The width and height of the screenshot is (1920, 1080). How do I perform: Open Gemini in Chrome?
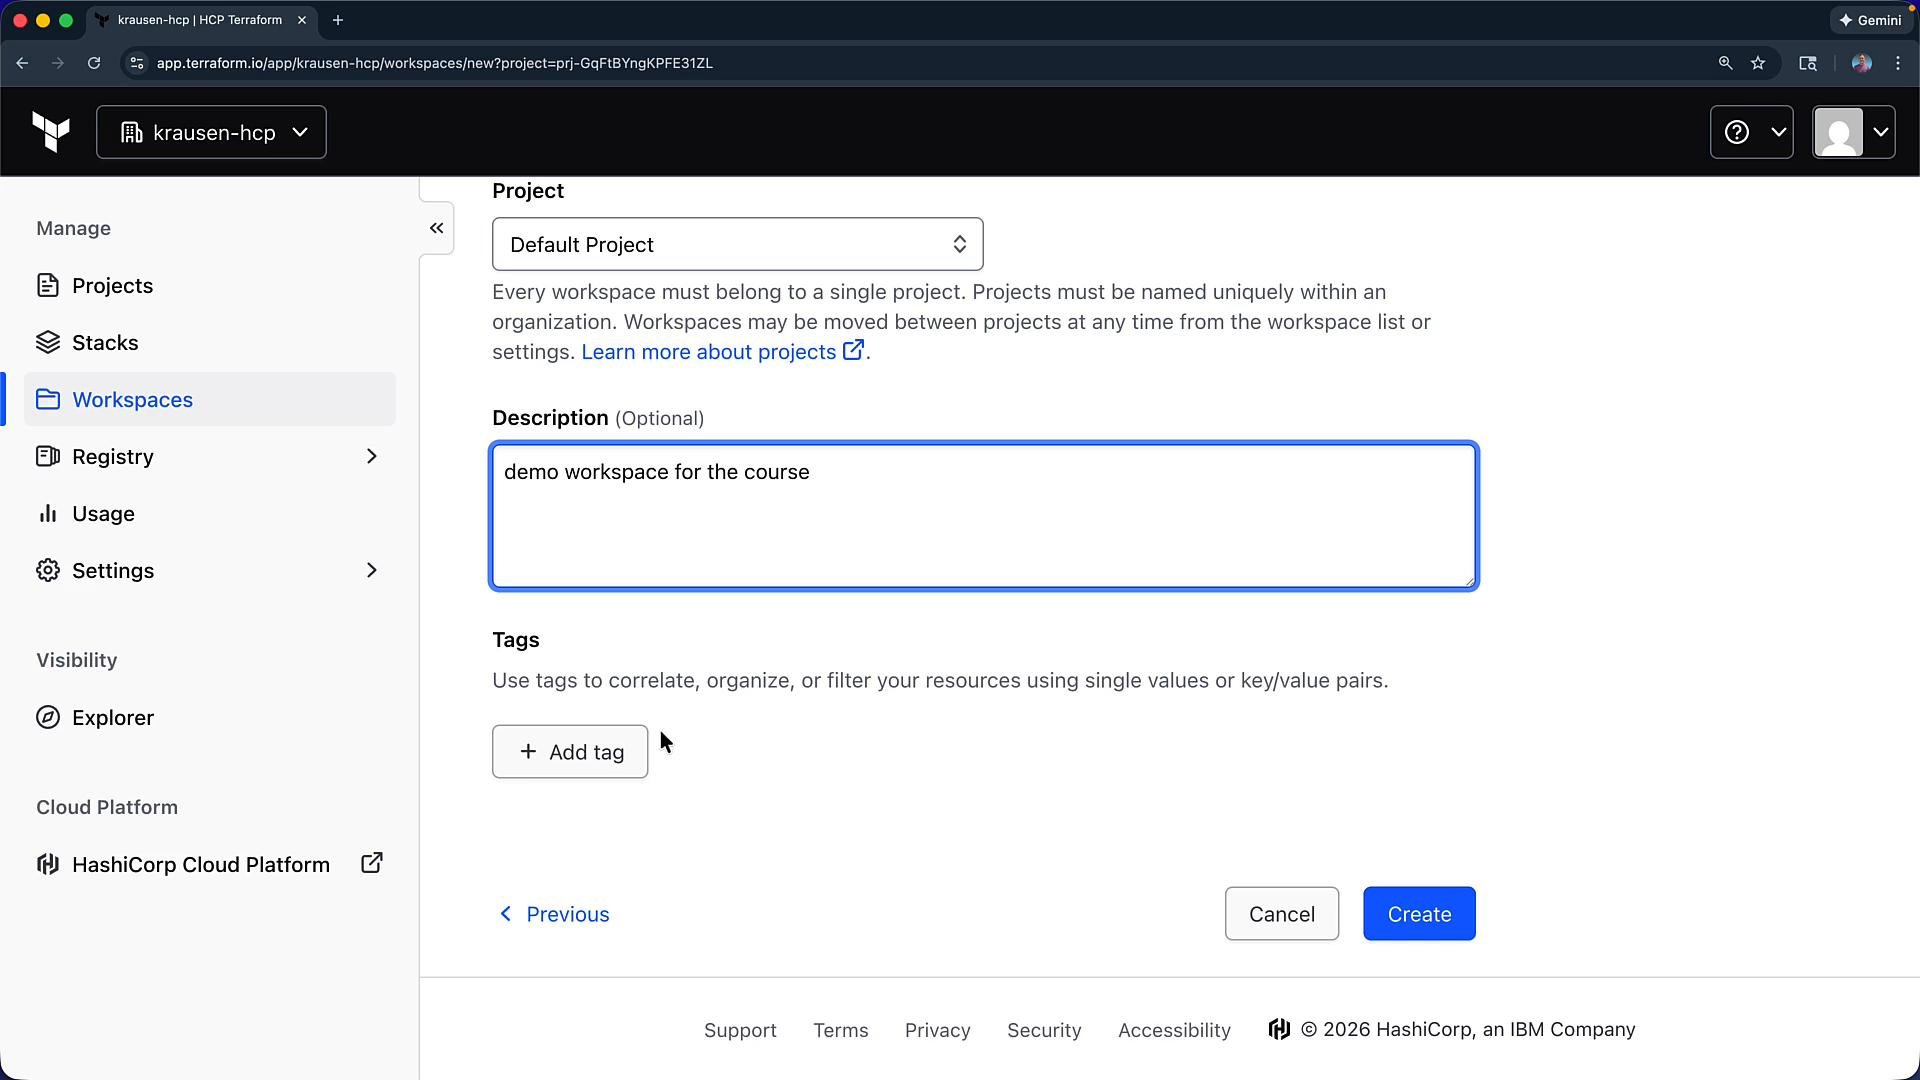(1870, 20)
